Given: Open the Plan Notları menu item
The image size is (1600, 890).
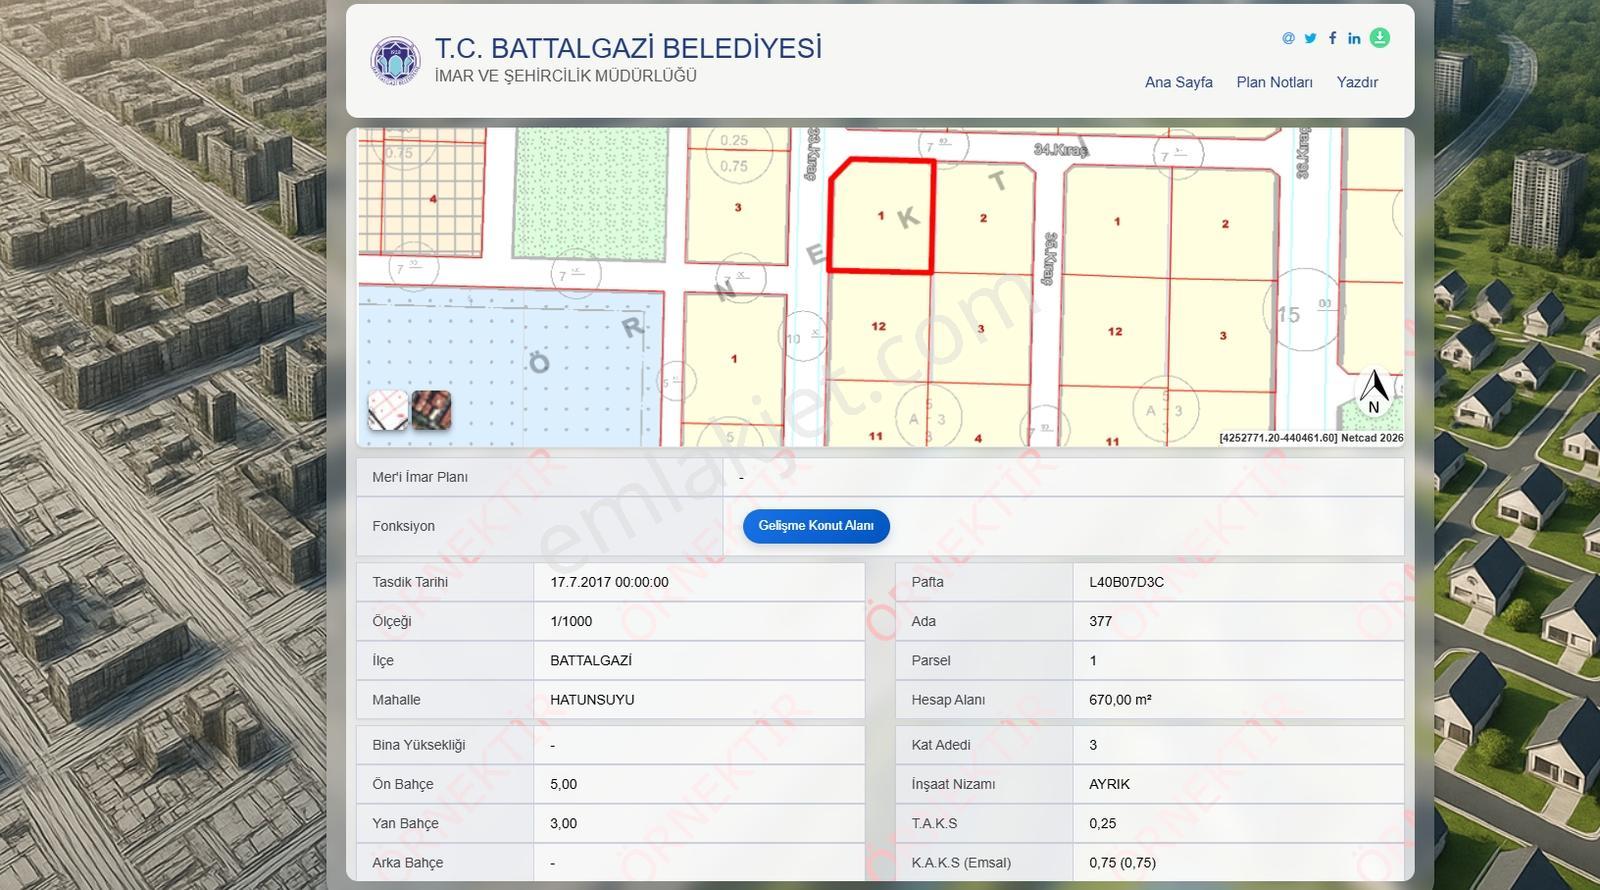Looking at the screenshot, I should click(1275, 82).
